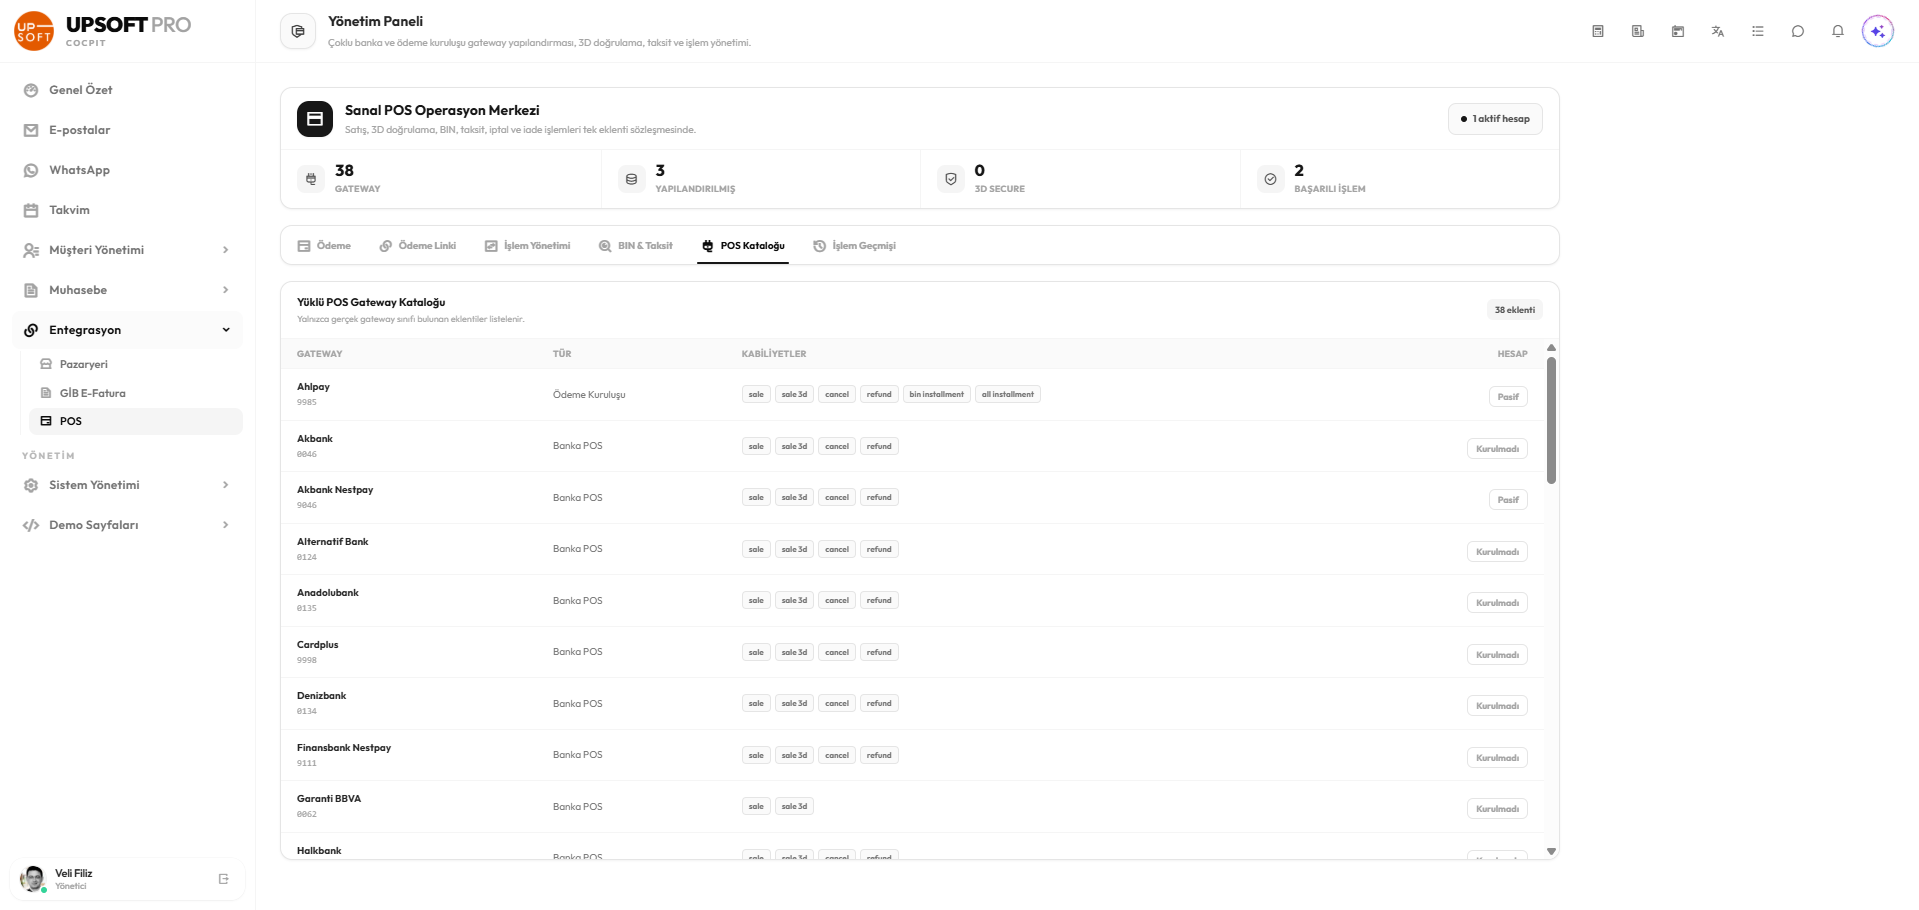Open the chat bubble icon
This screenshot has height=910, width=1919.
[1798, 31]
